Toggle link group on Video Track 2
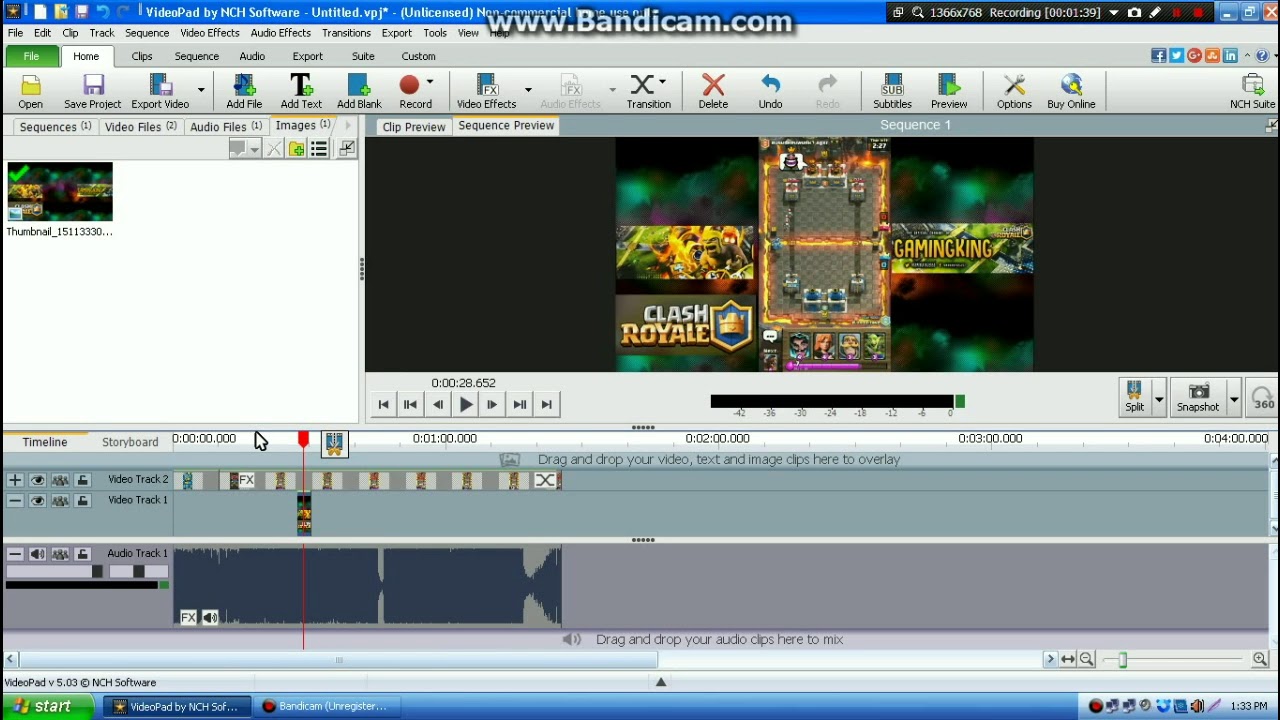The height and width of the screenshot is (720, 1280). pos(60,480)
